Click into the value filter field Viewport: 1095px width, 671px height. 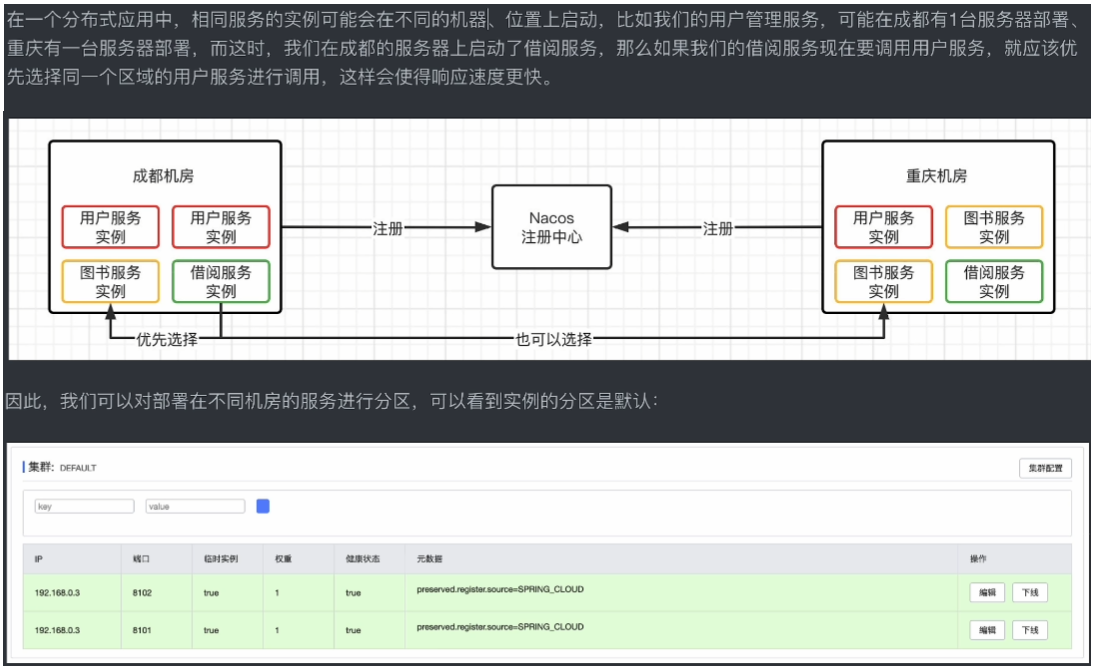[x=195, y=507]
